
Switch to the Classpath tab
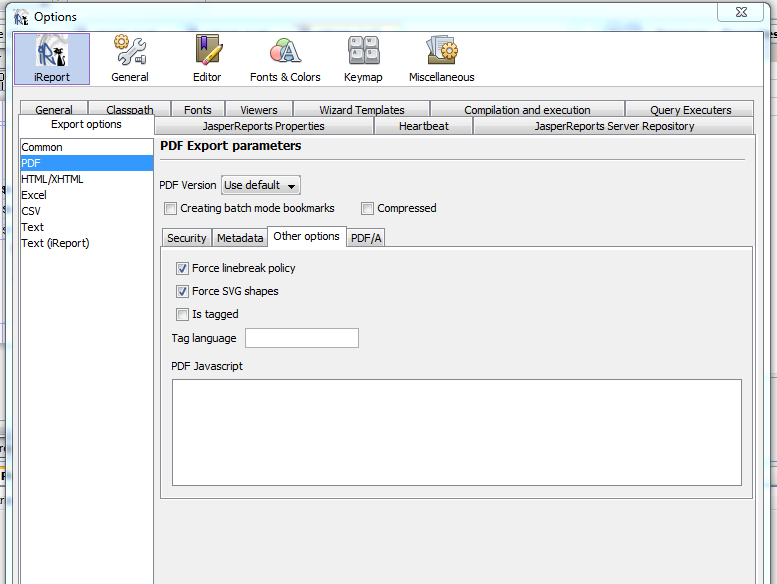click(x=129, y=109)
